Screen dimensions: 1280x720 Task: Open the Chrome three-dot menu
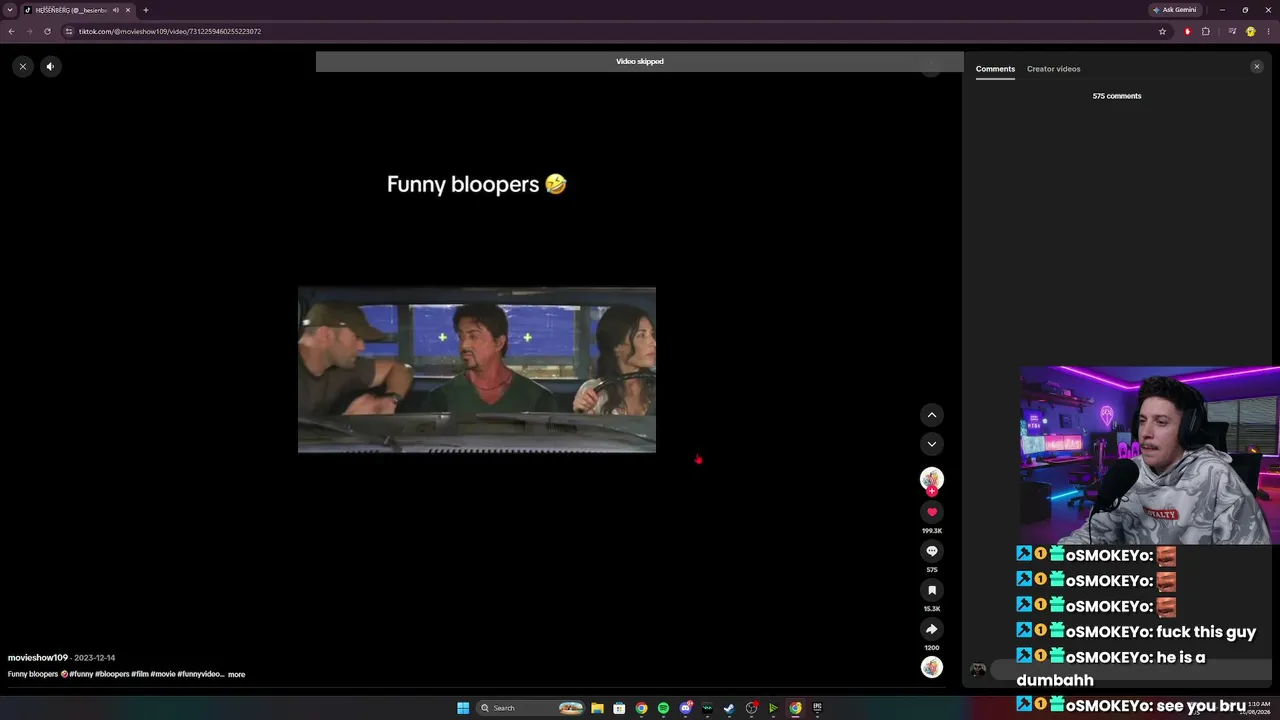click(x=1268, y=31)
